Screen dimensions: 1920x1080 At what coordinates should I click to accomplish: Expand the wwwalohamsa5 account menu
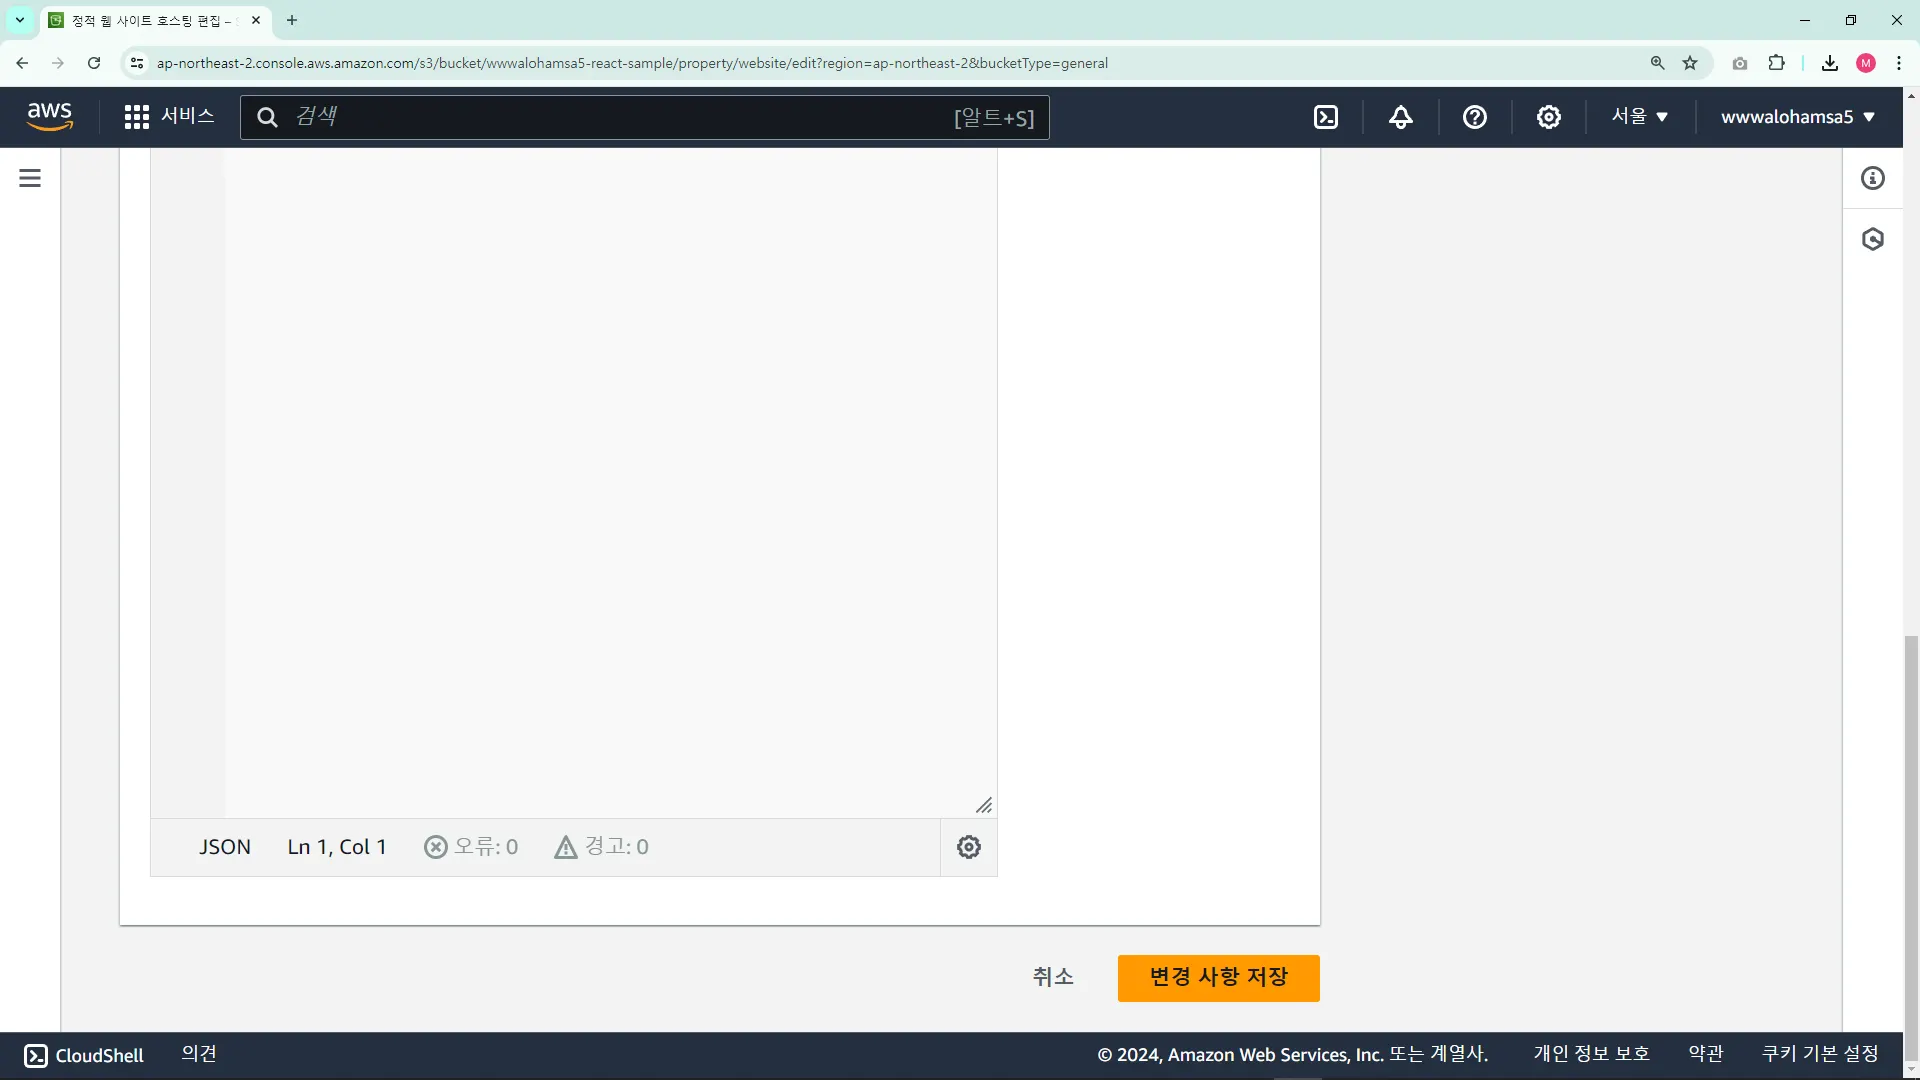[1797, 117]
